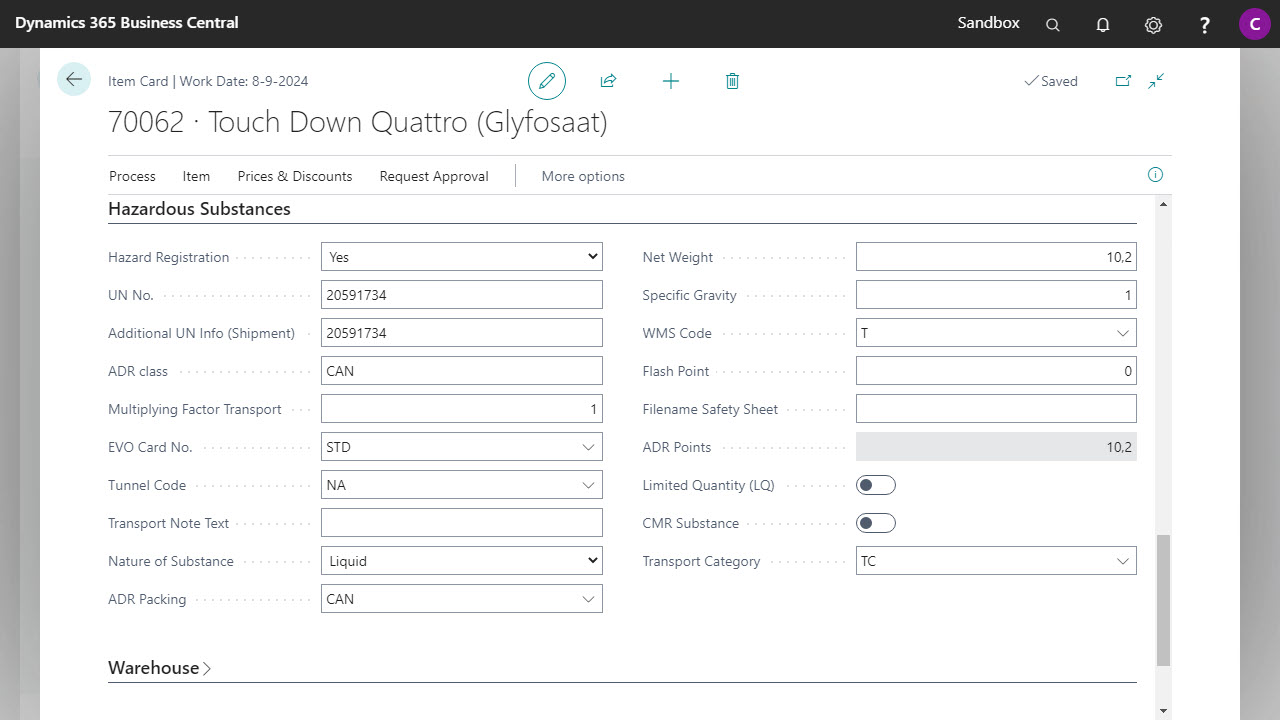This screenshot has width=1280, height=720.
Task: Click the pencil edit icon
Action: point(547,81)
